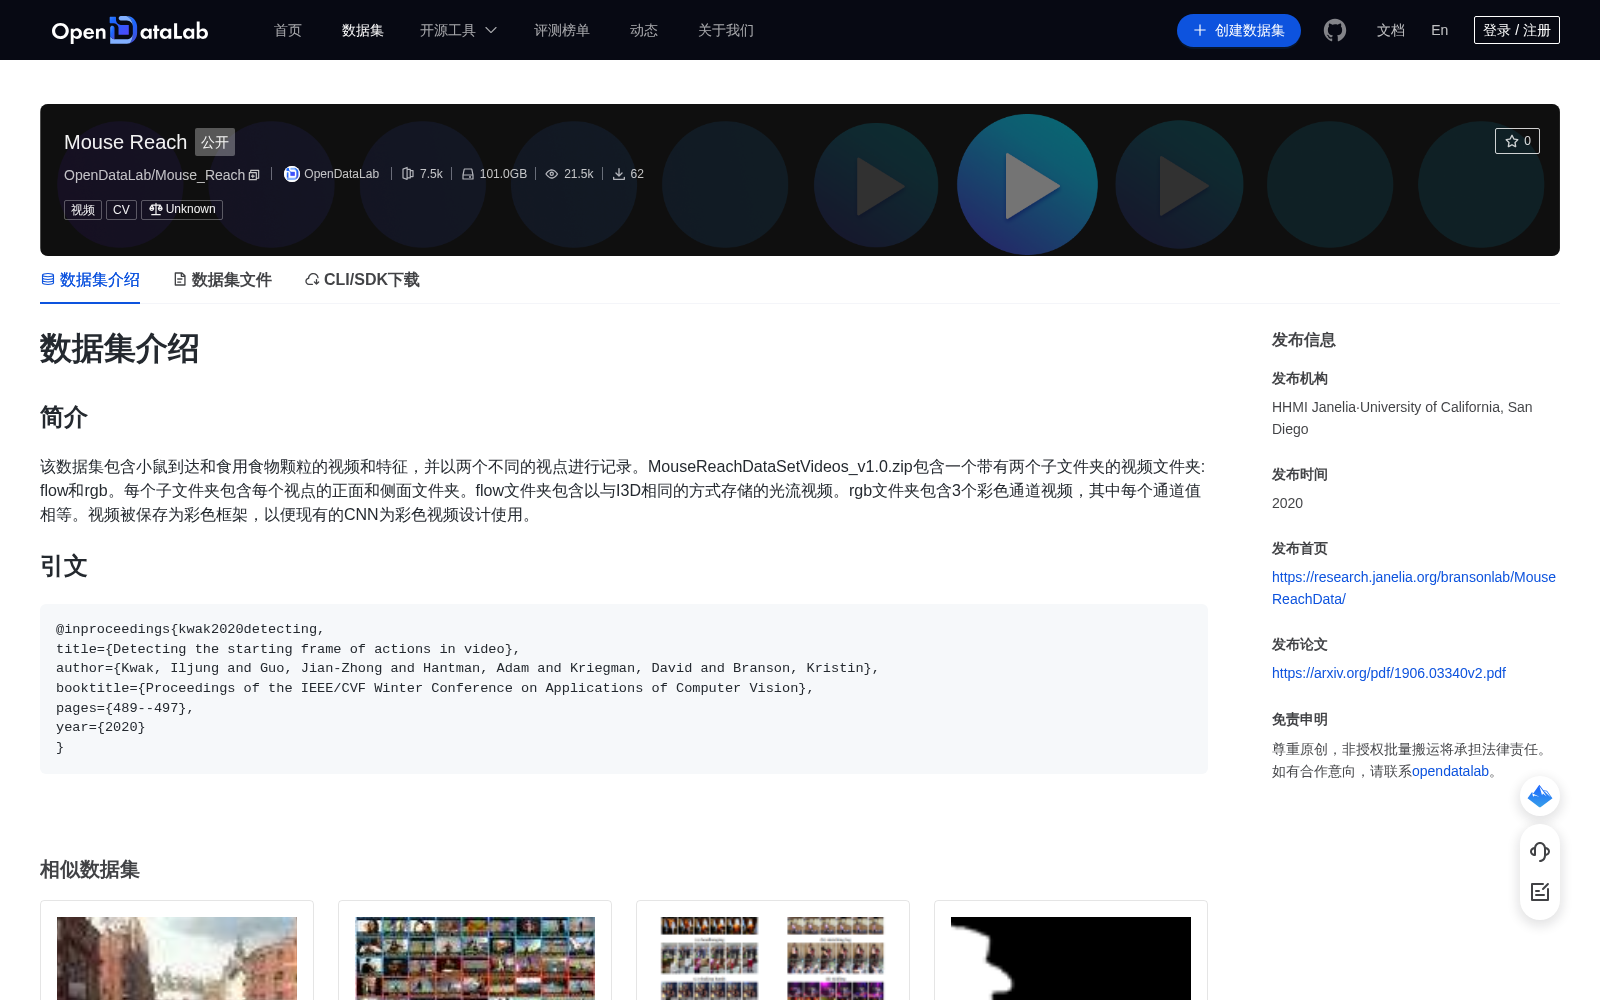Open the arxiv.org paper PDF link
This screenshot has width=1600, height=1000.
tap(1389, 673)
